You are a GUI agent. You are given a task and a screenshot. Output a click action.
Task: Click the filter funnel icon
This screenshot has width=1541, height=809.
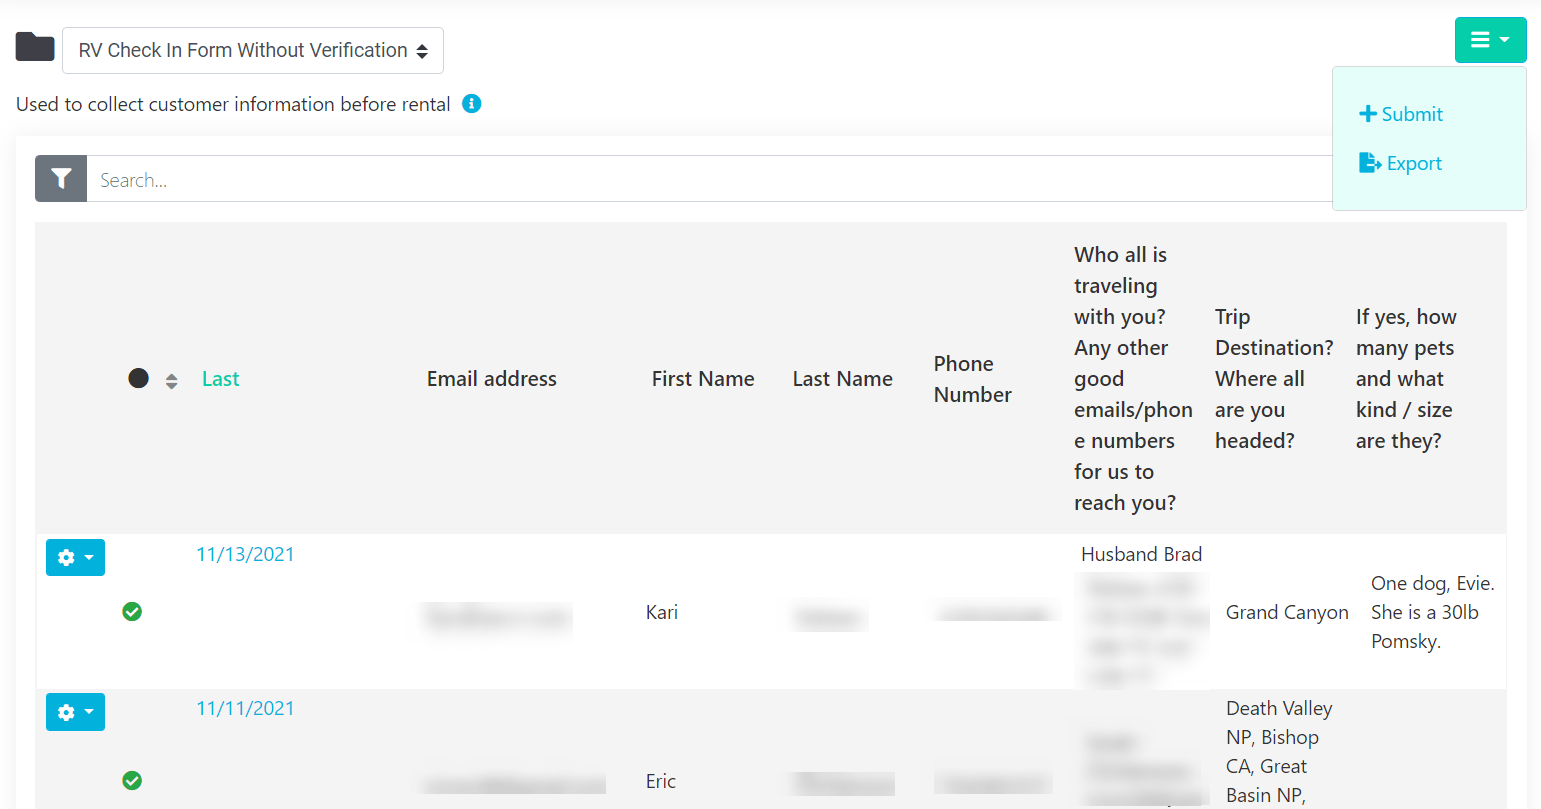(x=61, y=179)
